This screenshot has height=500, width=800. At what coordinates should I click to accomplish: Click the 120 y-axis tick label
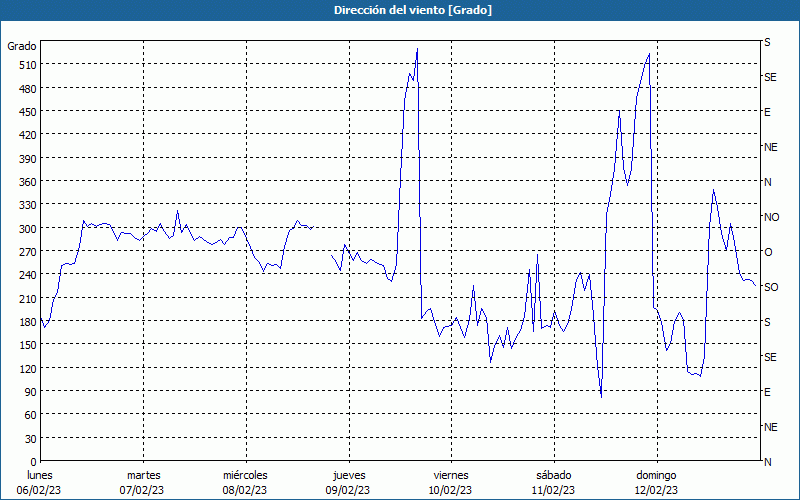pyautogui.click(x=28, y=368)
